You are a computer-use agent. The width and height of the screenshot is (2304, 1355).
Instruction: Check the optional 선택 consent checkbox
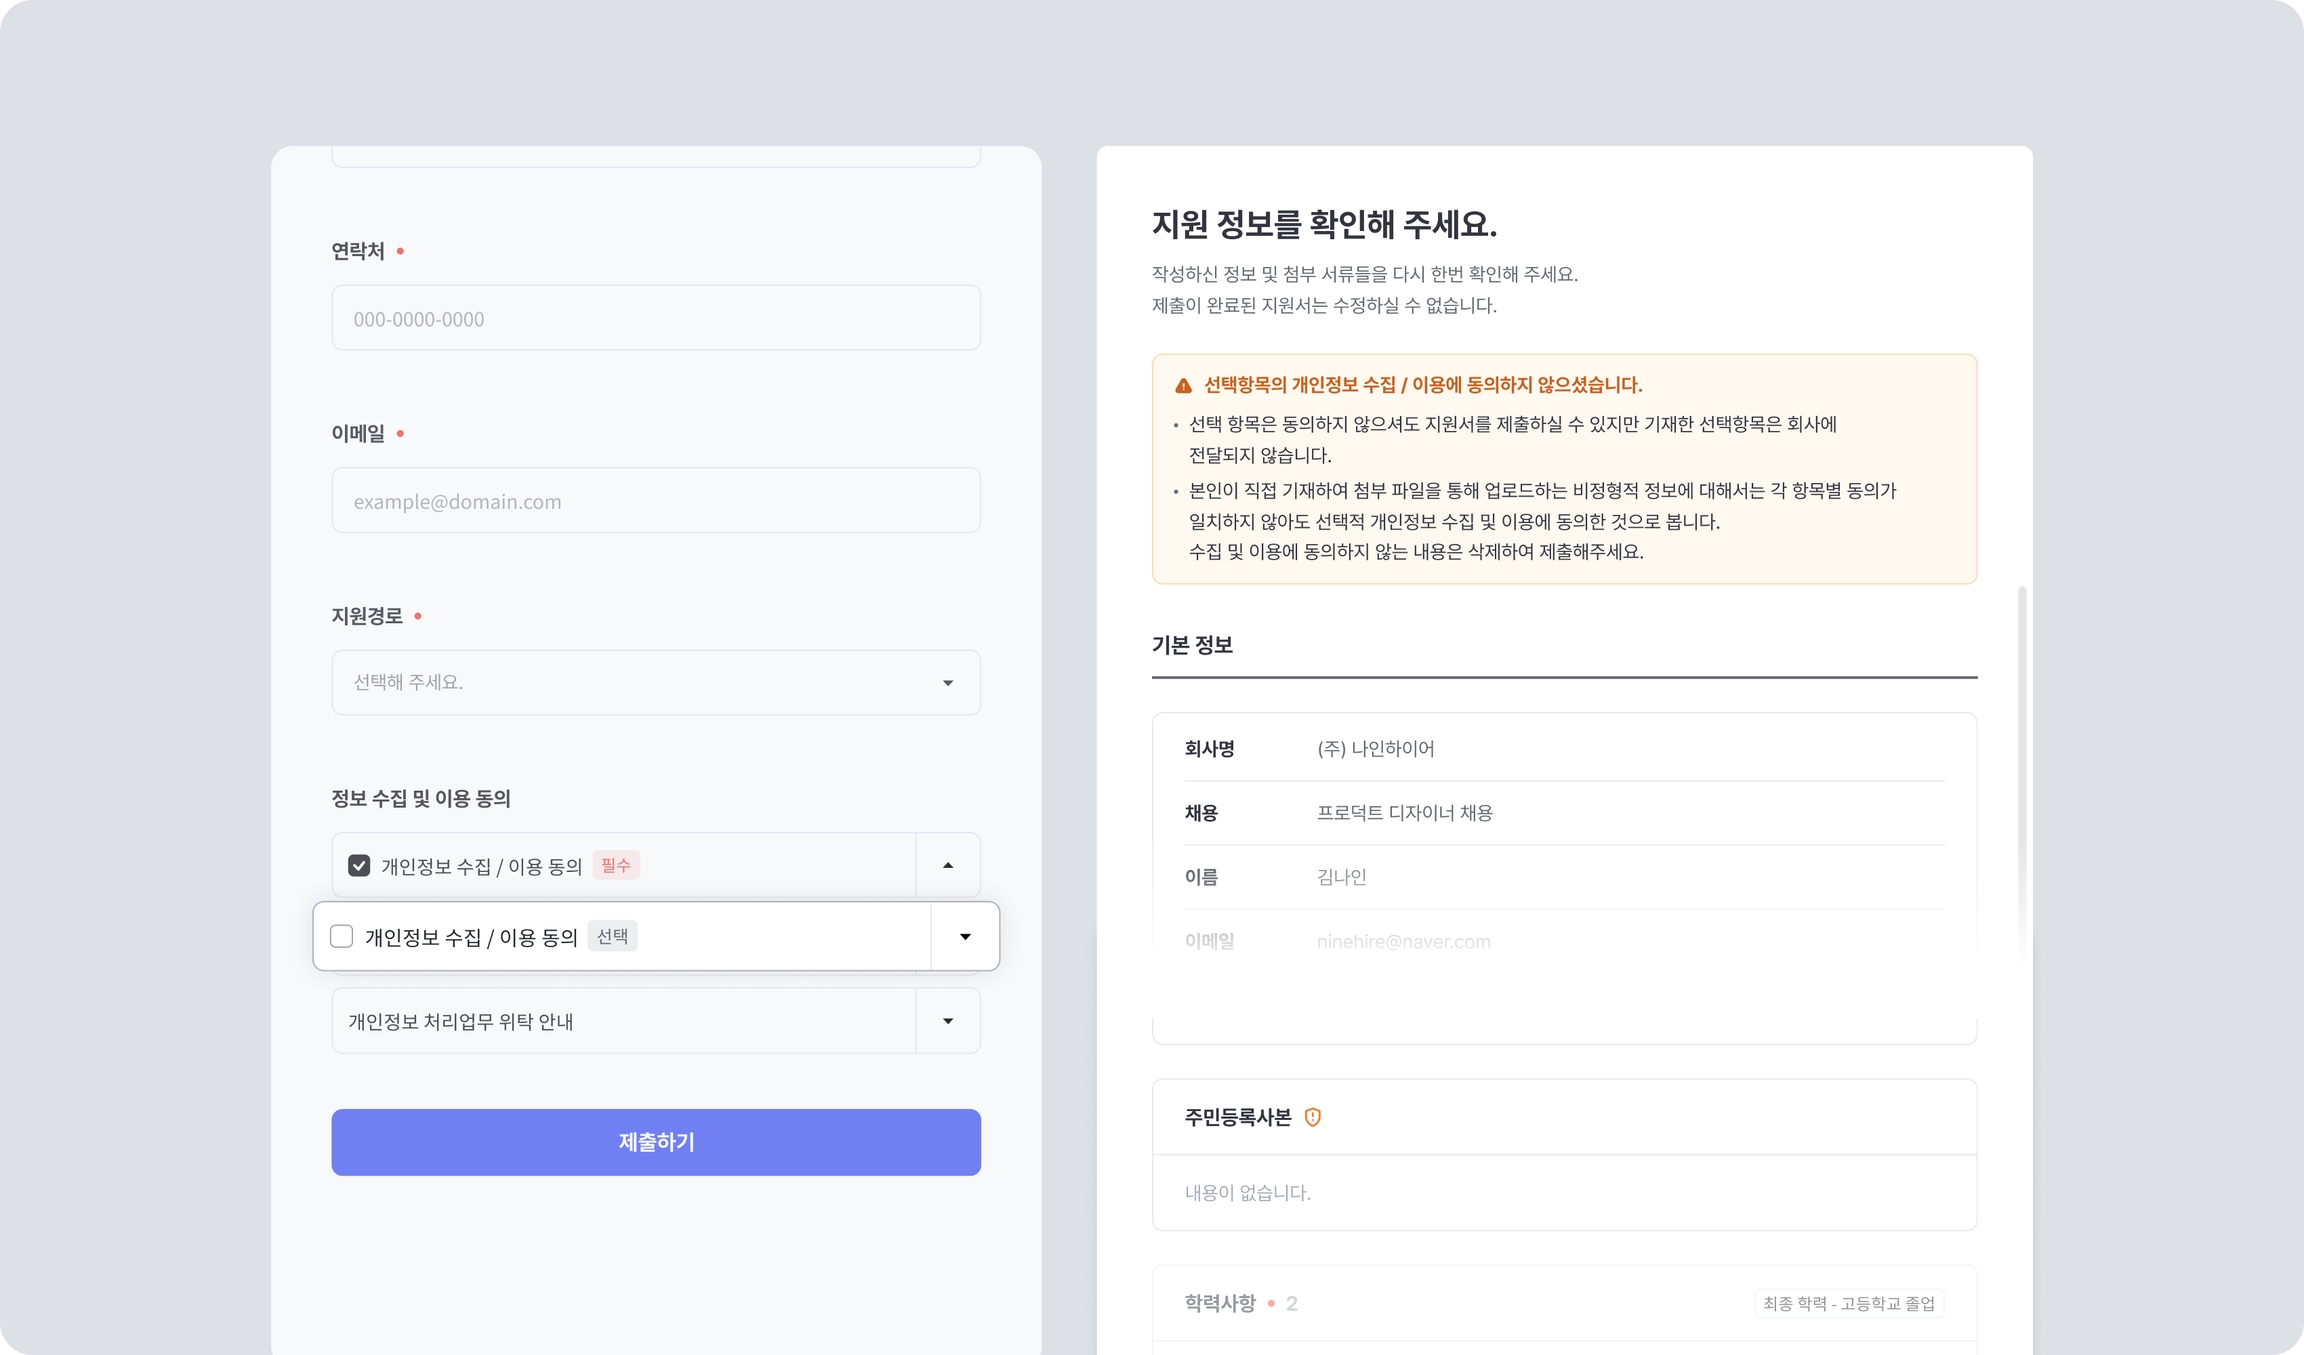pos(342,937)
